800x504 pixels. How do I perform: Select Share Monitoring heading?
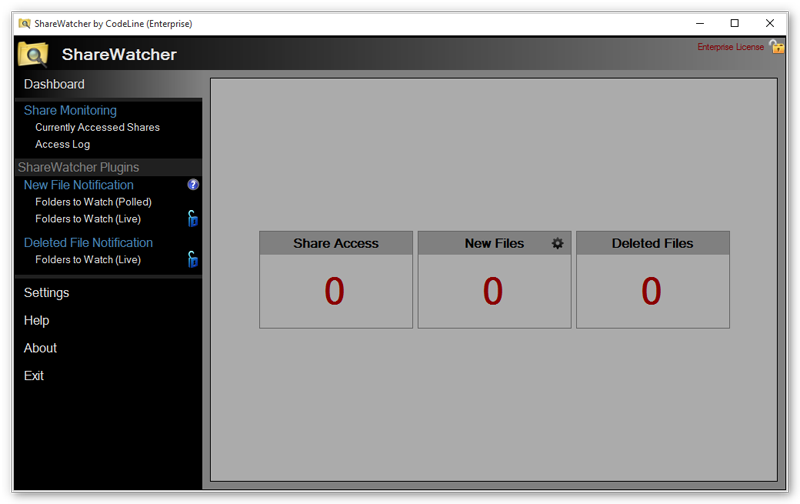(x=70, y=110)
